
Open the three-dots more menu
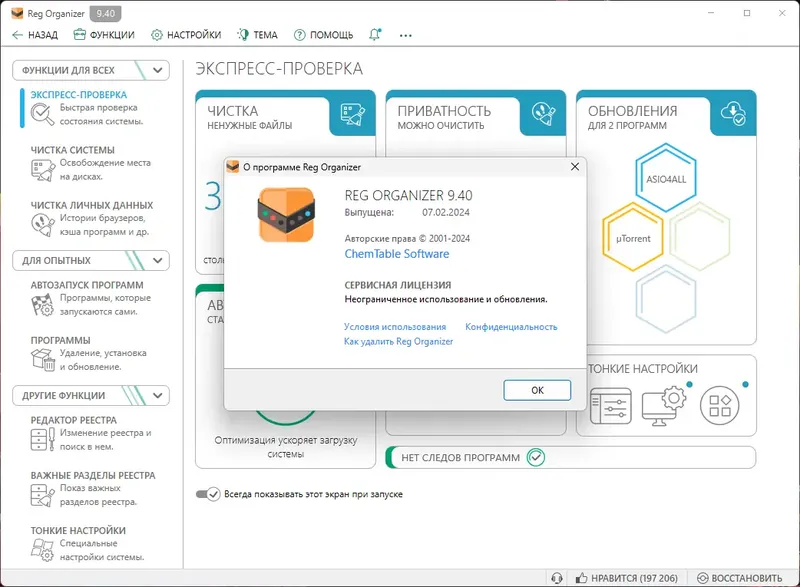(406, 35)
